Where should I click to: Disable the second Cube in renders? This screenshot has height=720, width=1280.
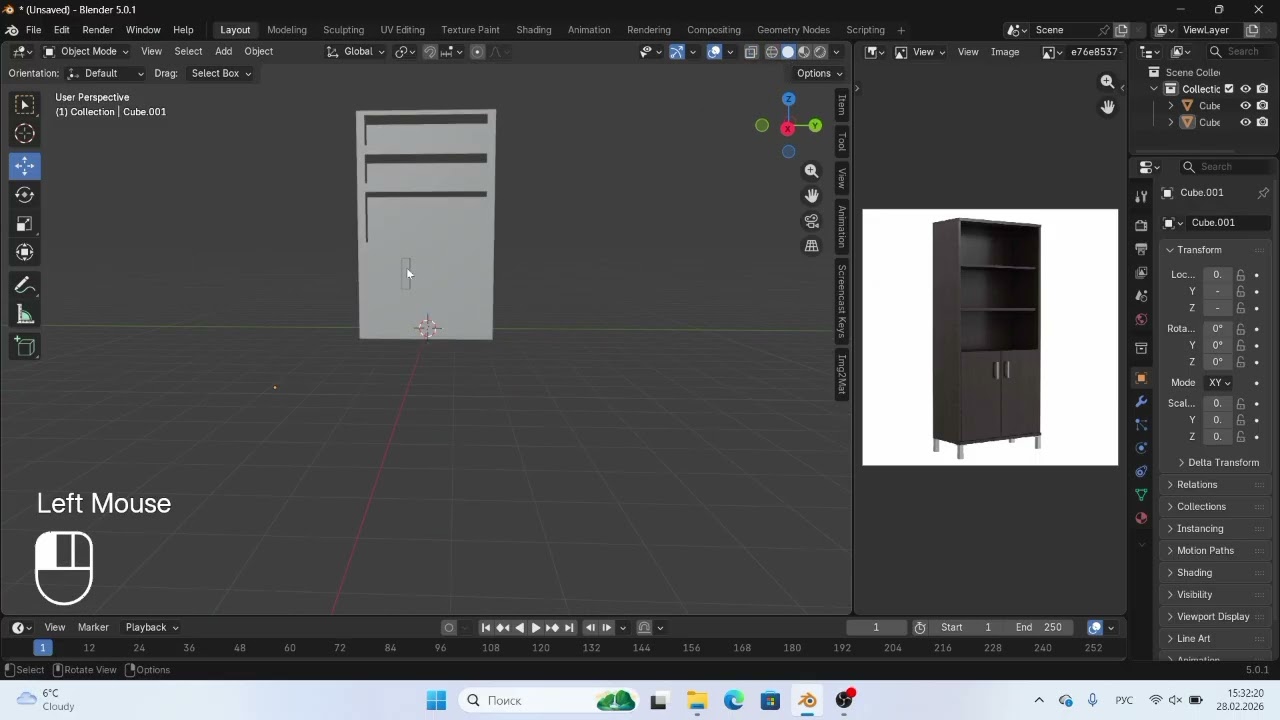1262,122
